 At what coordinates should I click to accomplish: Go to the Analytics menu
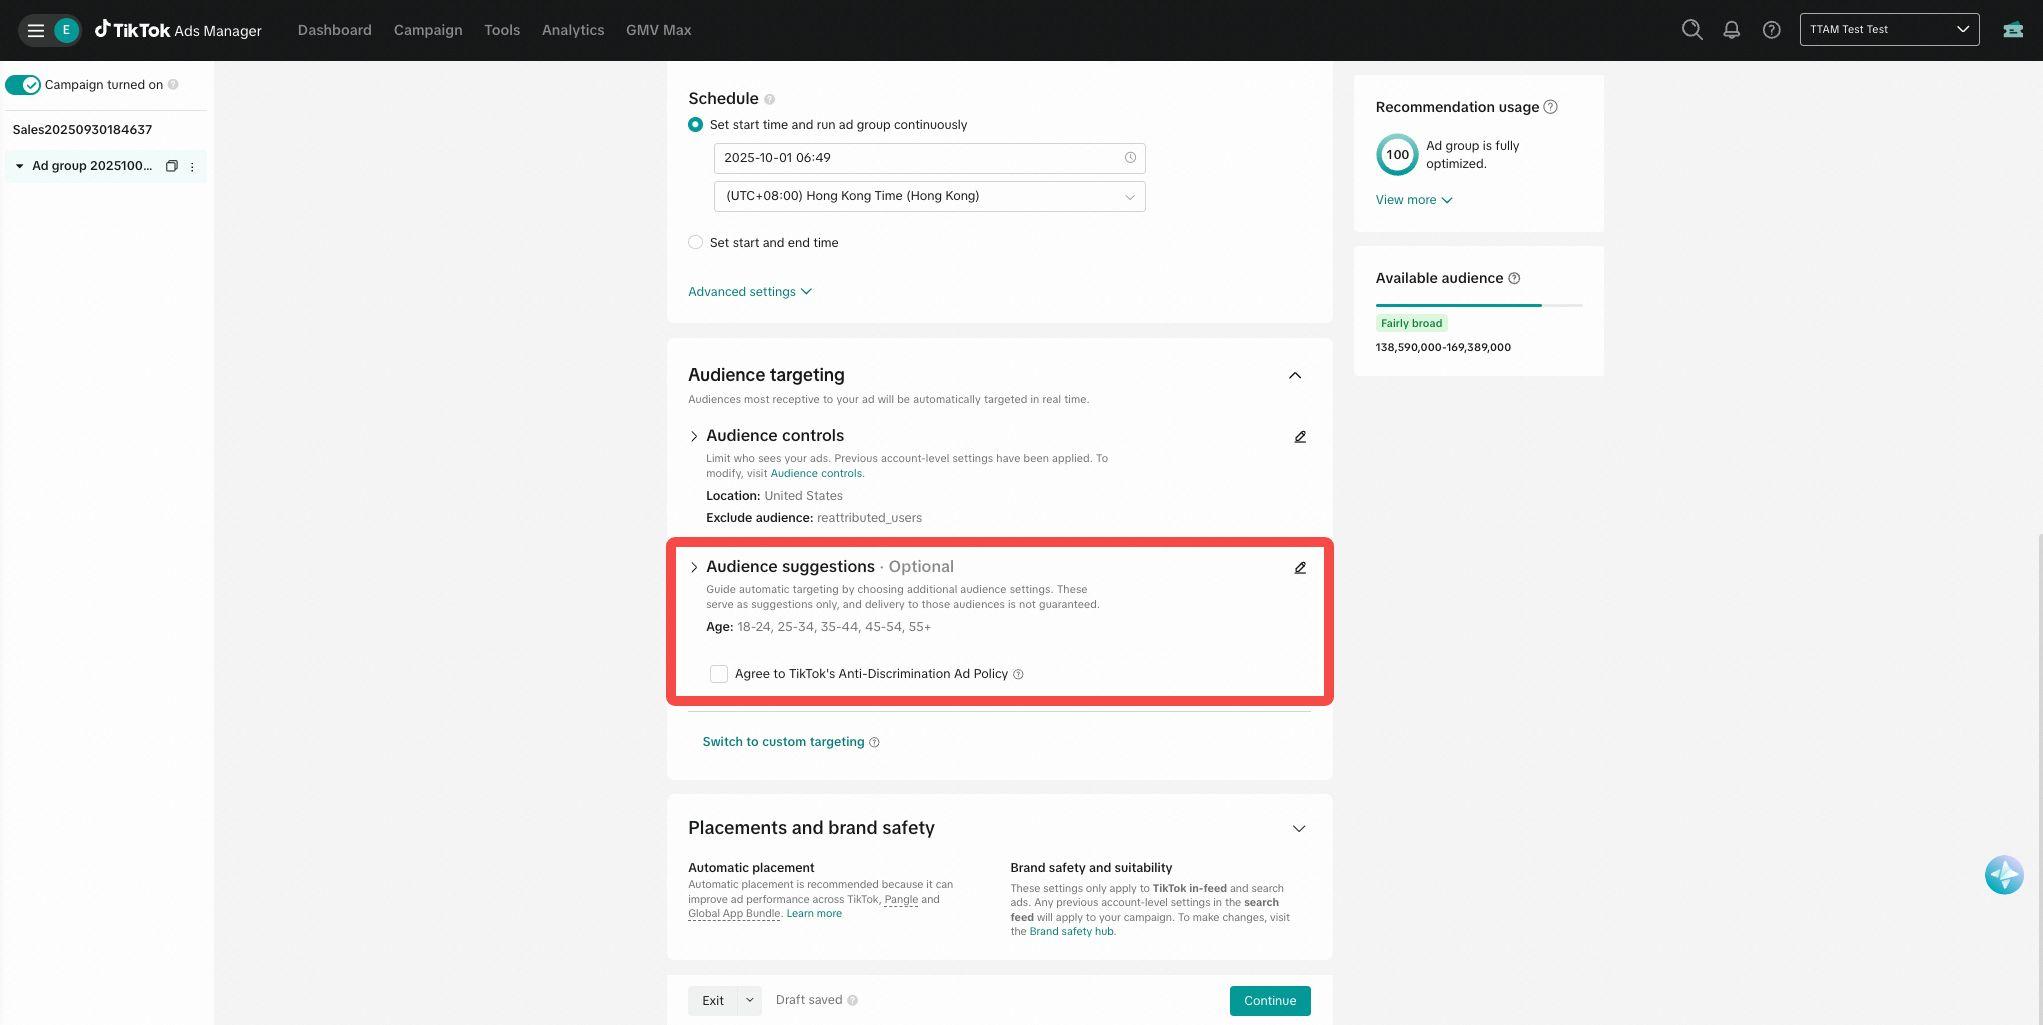pyautogui.click(x=572, y=30)
